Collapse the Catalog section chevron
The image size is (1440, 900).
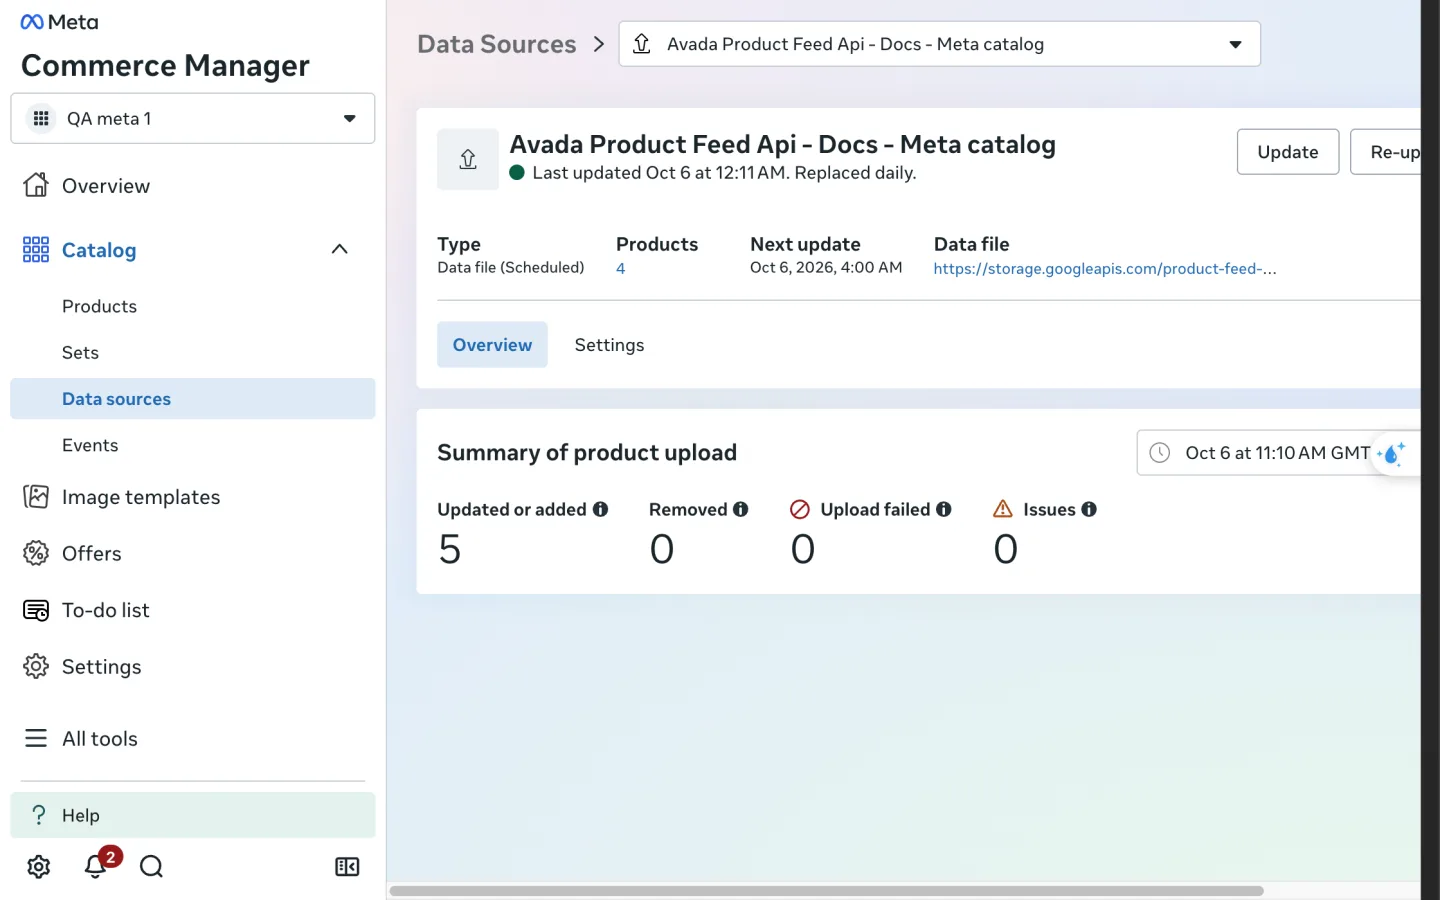[x=340, y=249]
